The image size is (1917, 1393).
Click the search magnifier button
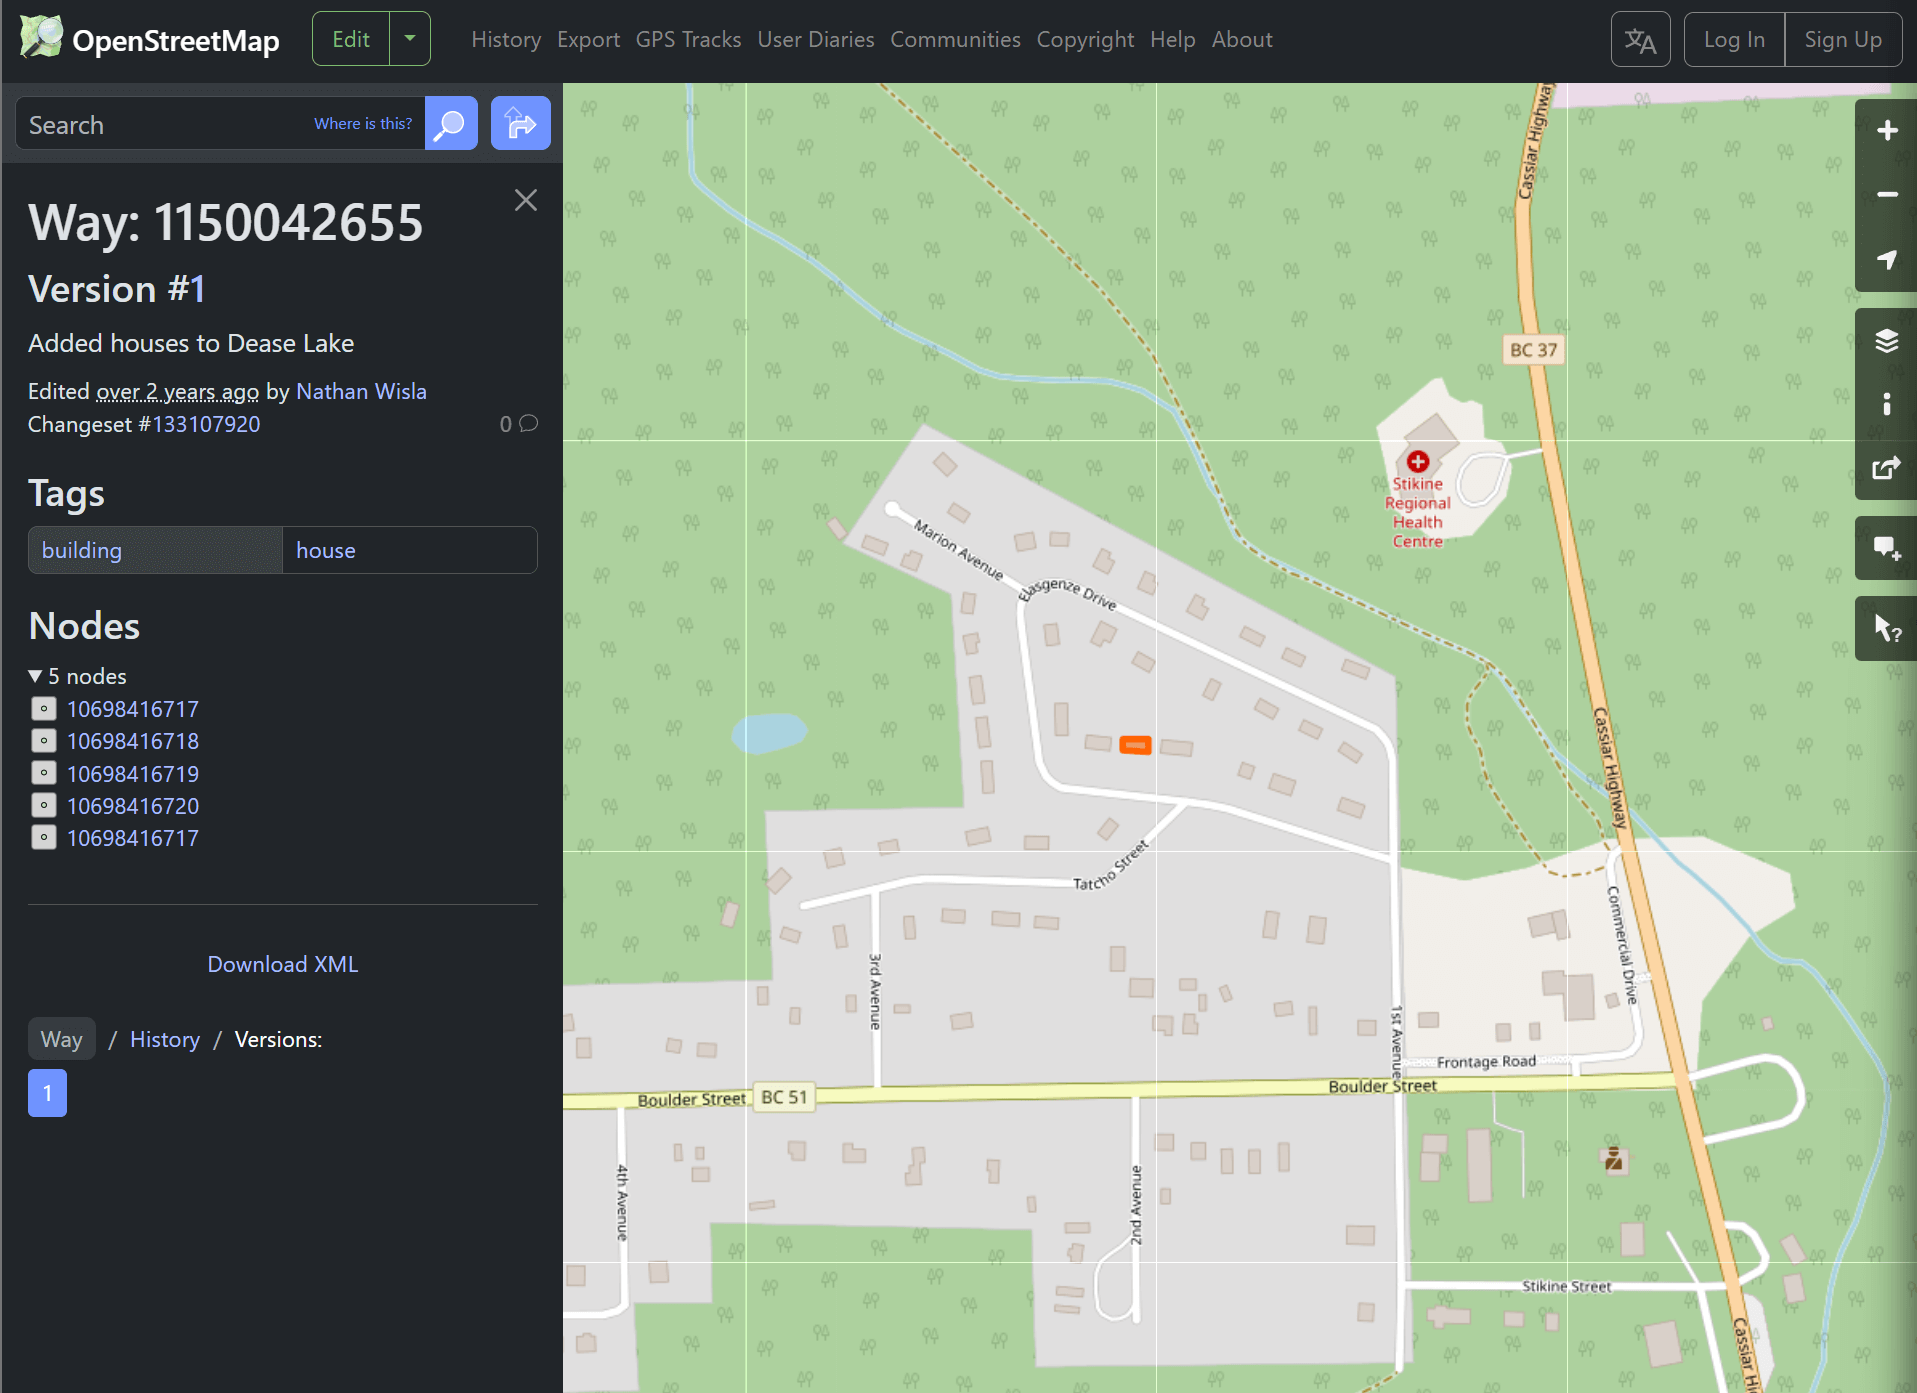(x=451, y=124)
